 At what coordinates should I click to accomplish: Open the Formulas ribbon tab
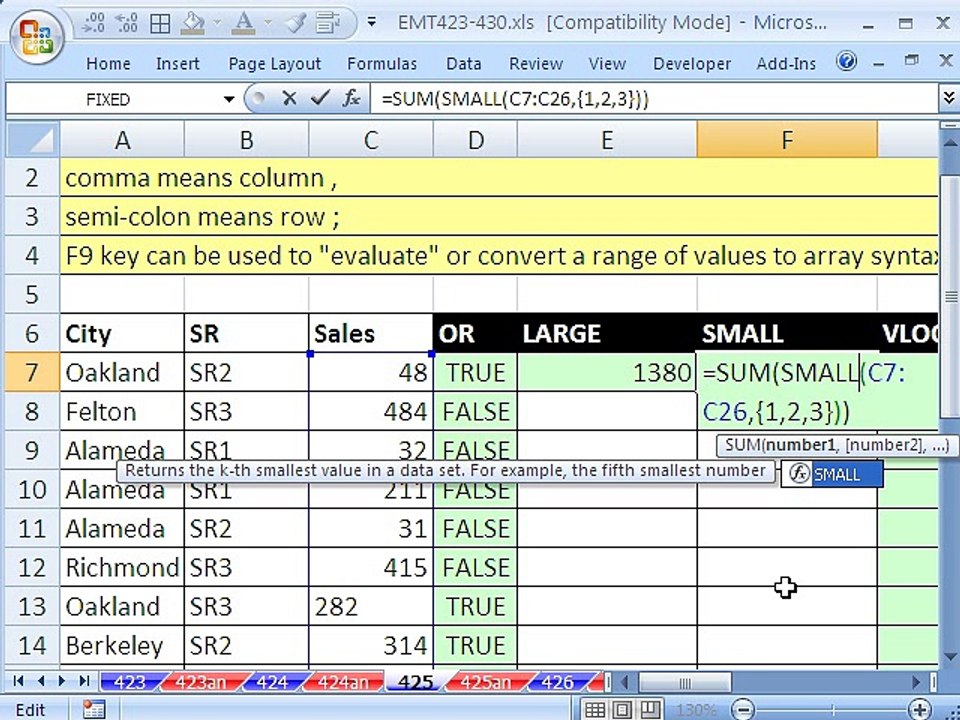tap(382, 64)
